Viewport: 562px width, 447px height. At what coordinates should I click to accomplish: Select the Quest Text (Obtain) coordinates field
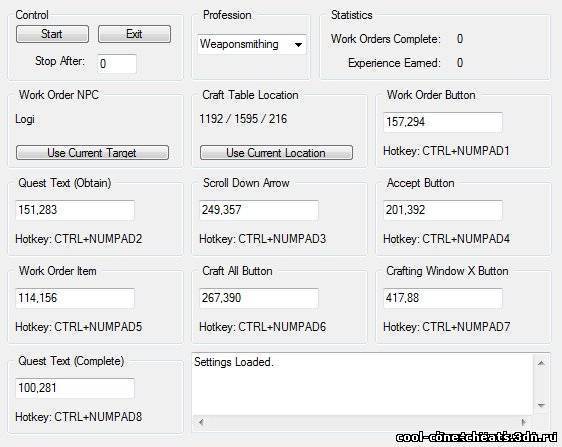pos(75,210)
